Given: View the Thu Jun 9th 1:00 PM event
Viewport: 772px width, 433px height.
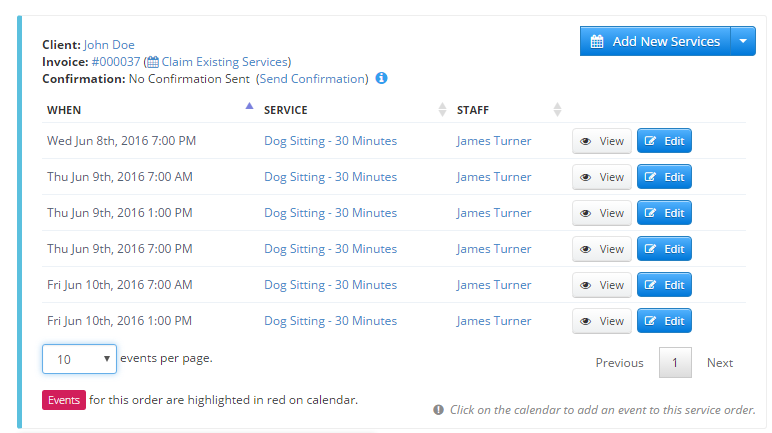Looking at the screenshot, I should click(x=602, y=213).
